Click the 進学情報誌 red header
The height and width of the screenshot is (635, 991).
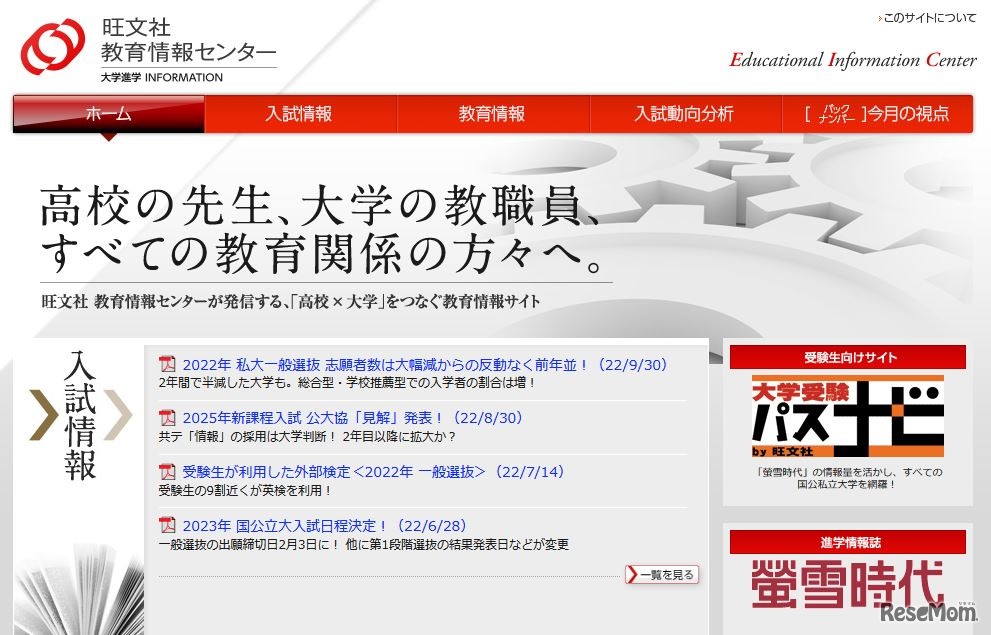(848, 542)
